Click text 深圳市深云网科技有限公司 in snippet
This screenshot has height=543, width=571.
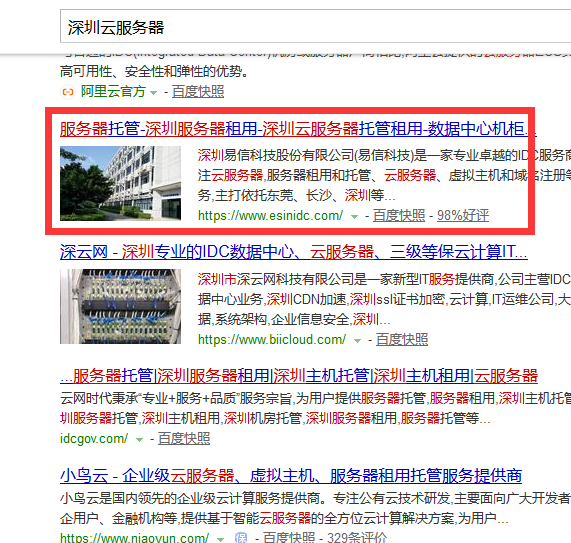(x=275, y=279)
